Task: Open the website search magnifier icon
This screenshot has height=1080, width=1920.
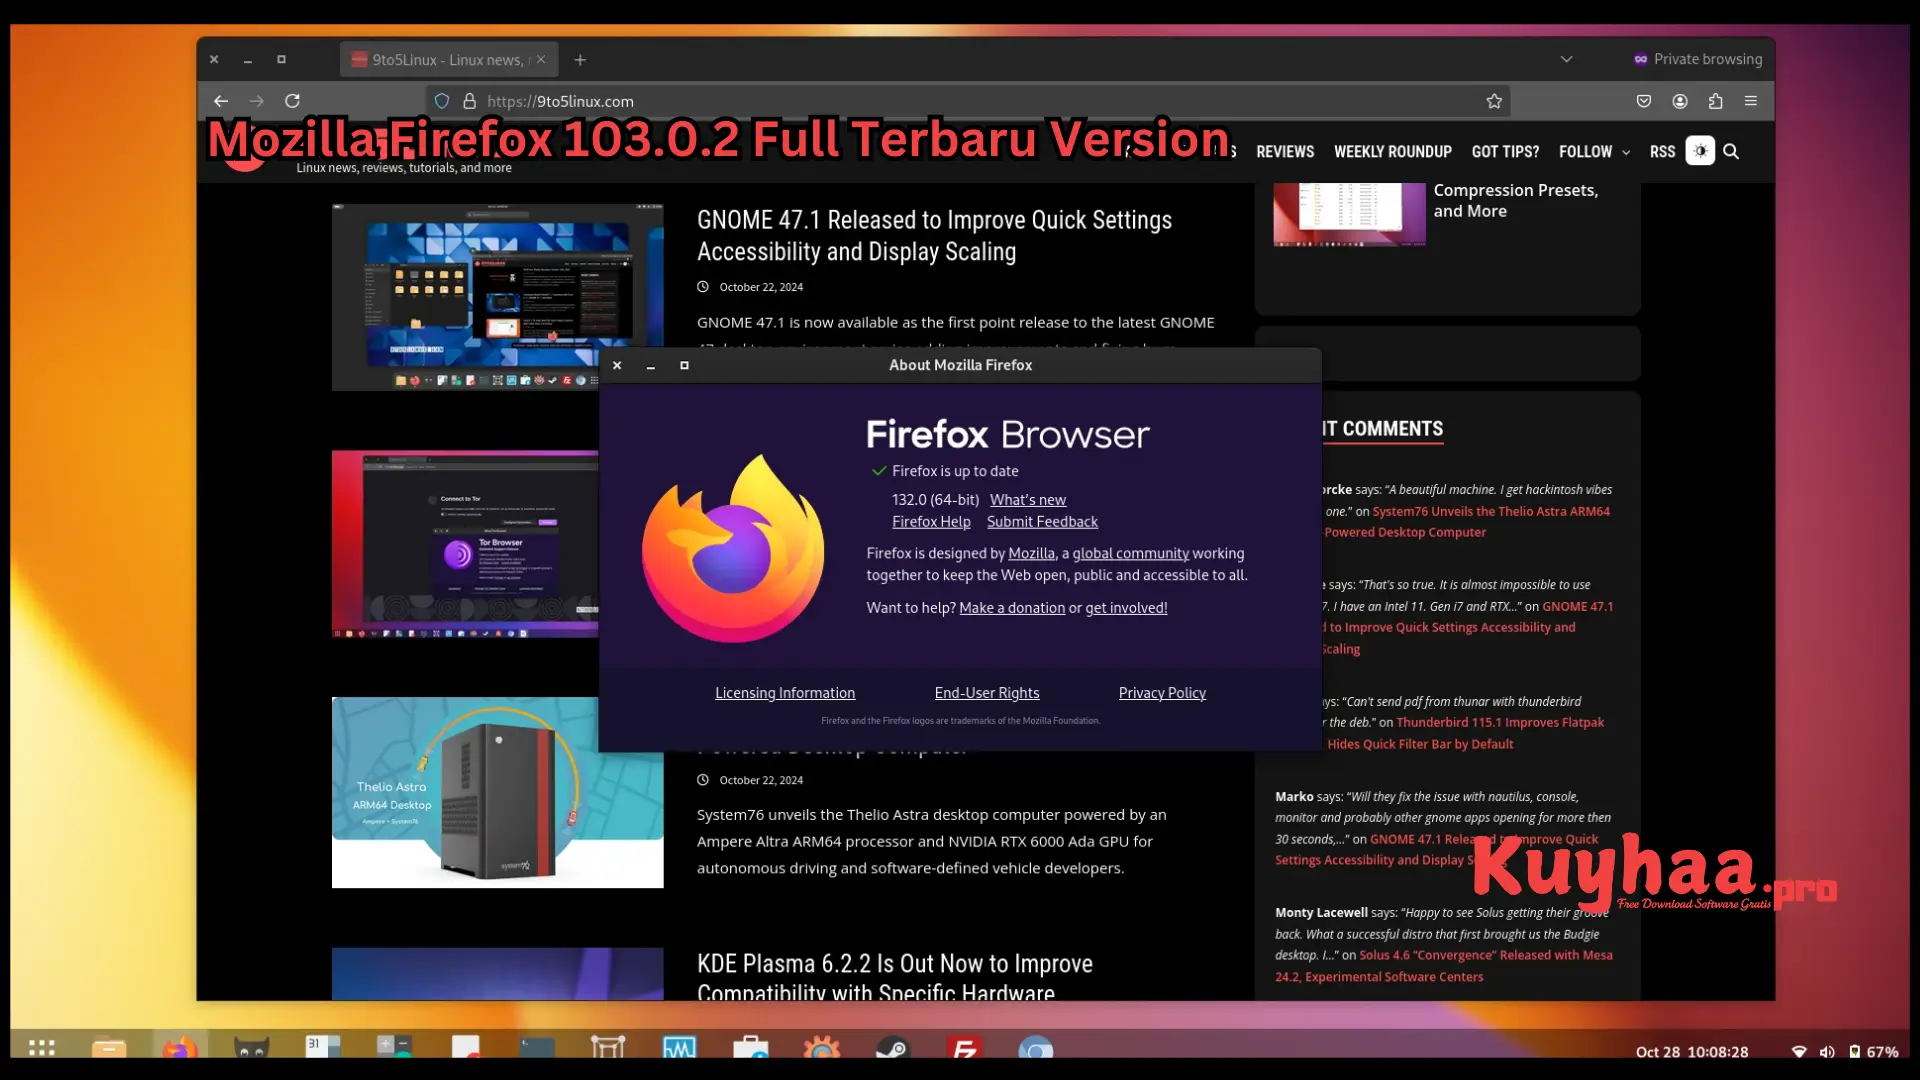Action: [x=1731, y=152]
